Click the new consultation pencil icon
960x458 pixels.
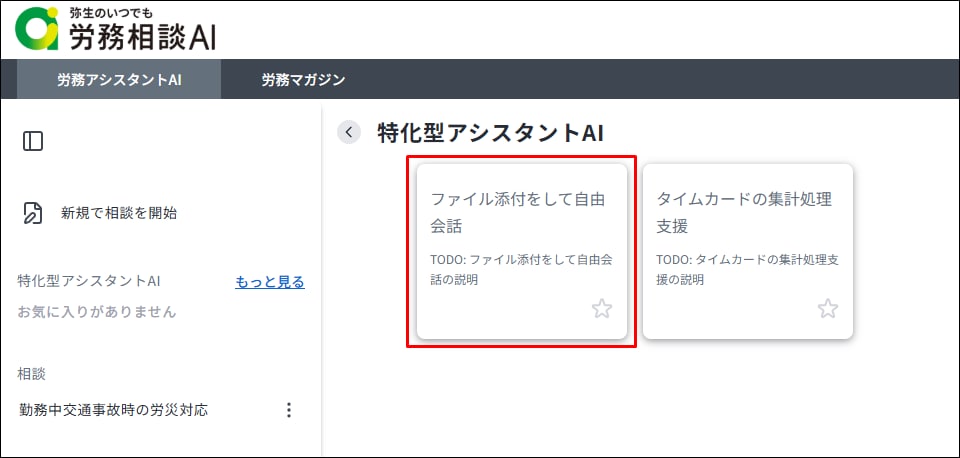pyautogui.click(x=33, y=213)
